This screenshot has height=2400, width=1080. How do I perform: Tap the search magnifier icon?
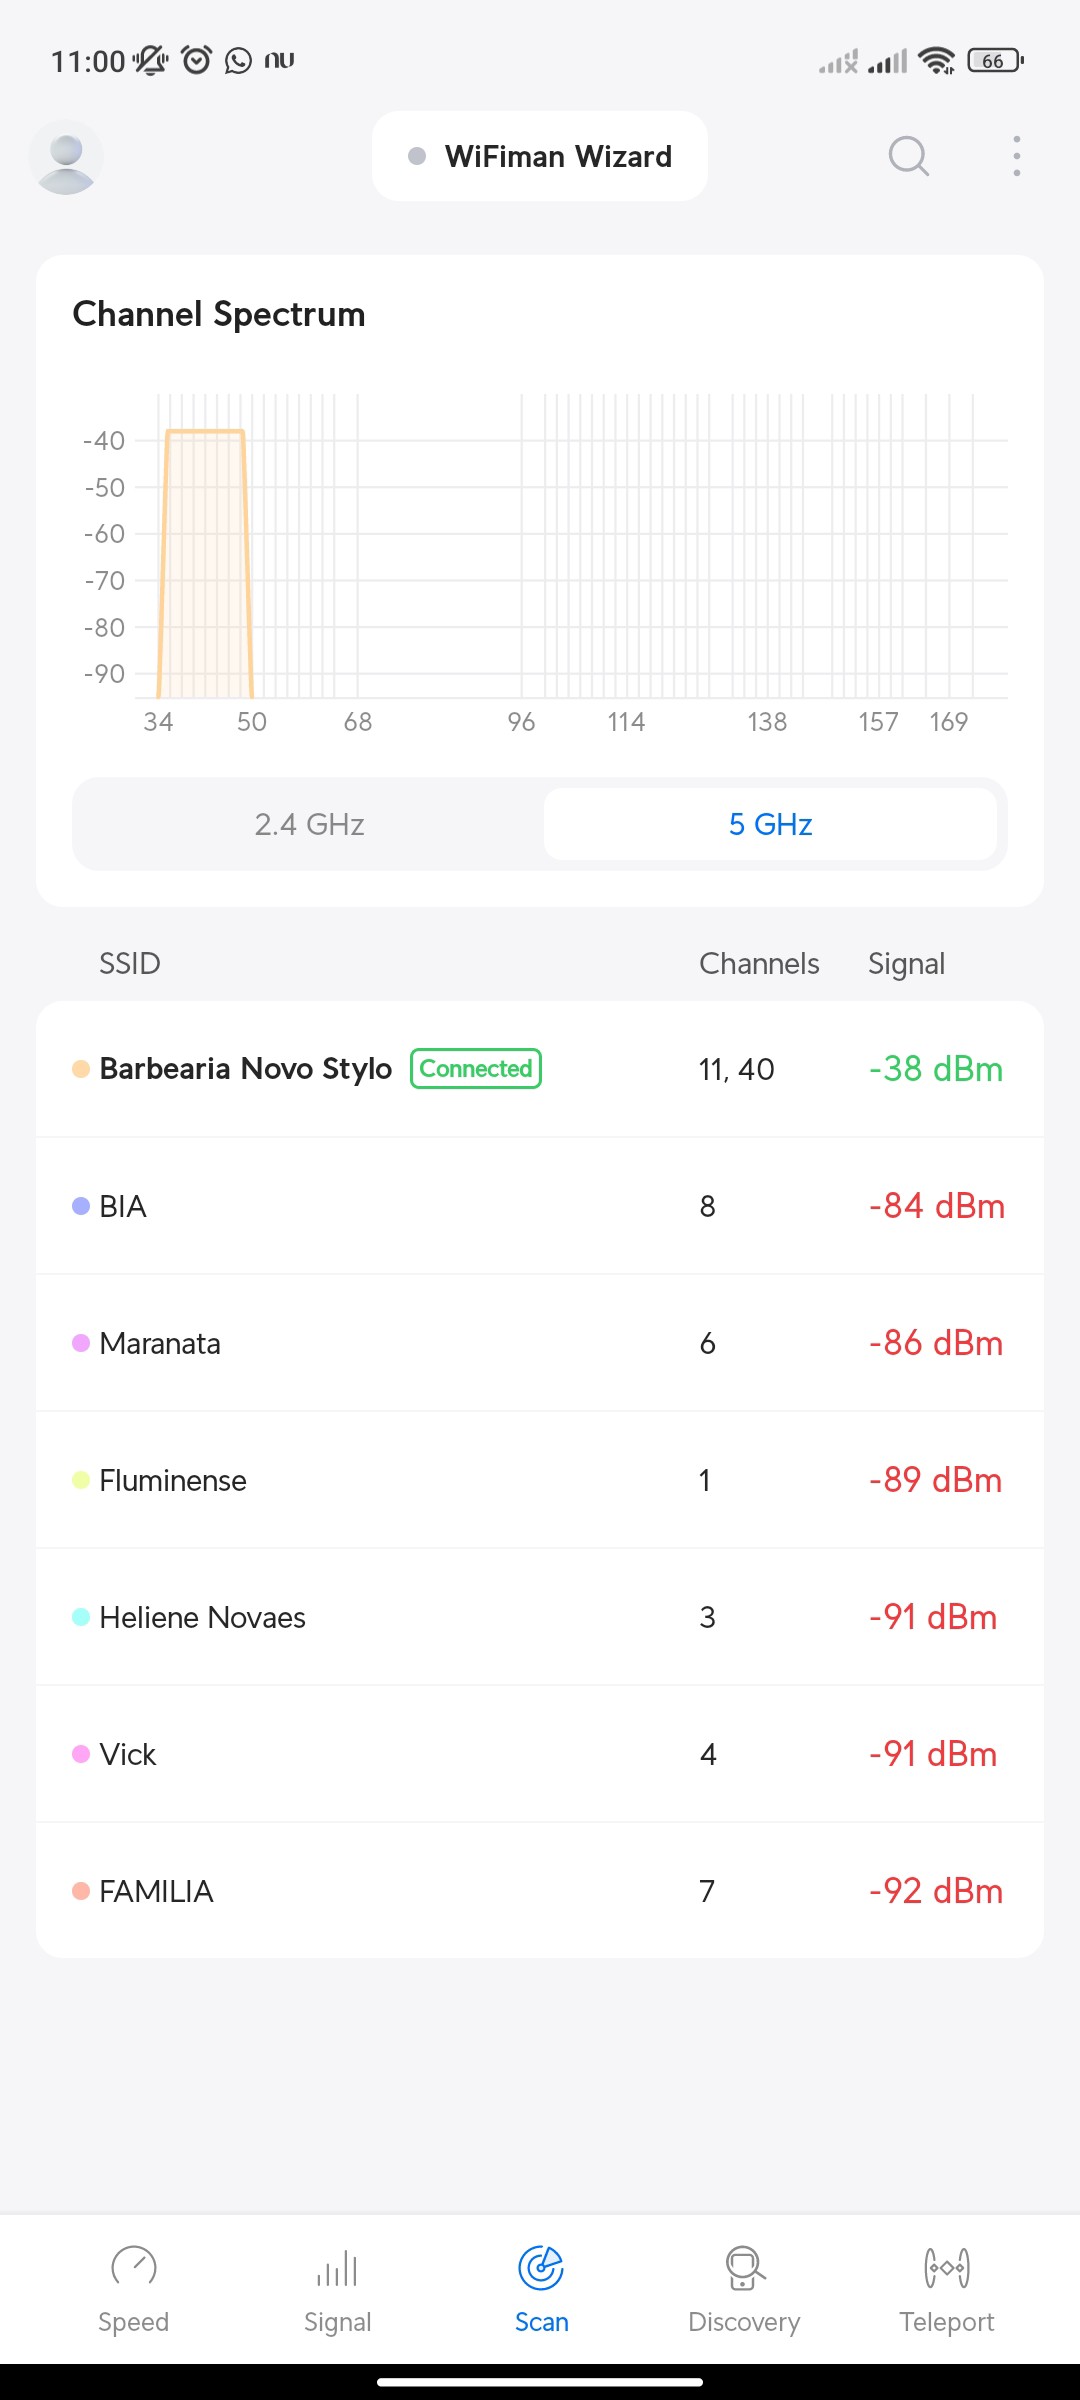(x=908, y=156)
